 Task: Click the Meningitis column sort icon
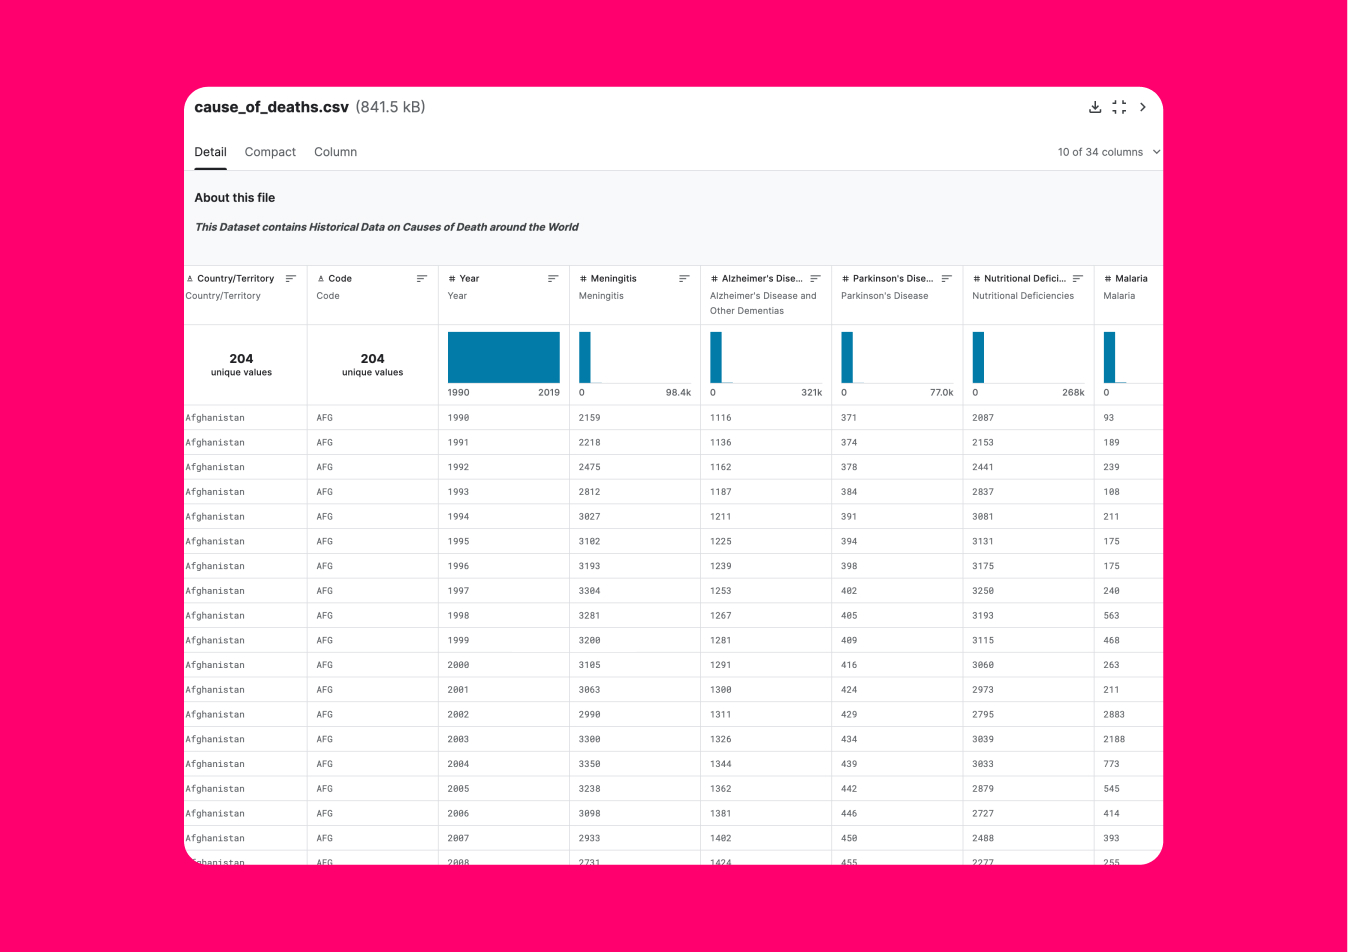[684, 279]
